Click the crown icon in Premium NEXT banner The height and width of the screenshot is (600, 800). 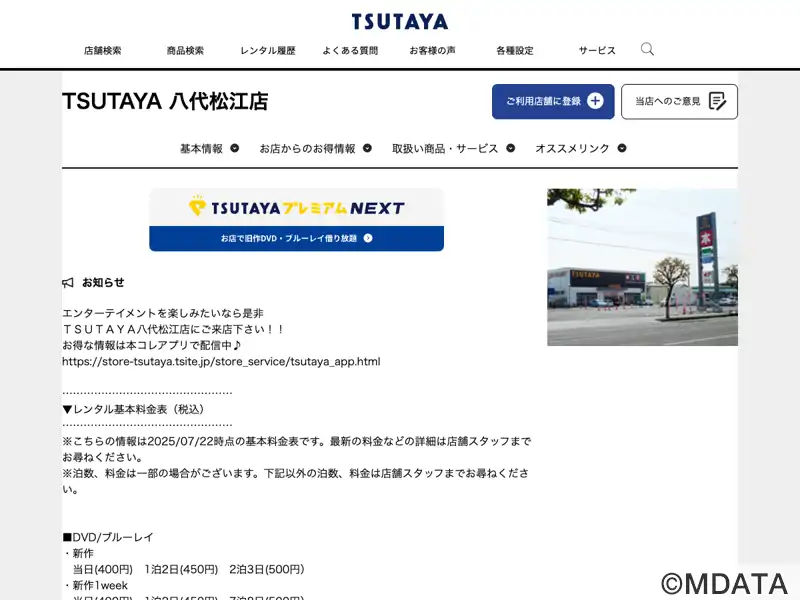(197, 206)
